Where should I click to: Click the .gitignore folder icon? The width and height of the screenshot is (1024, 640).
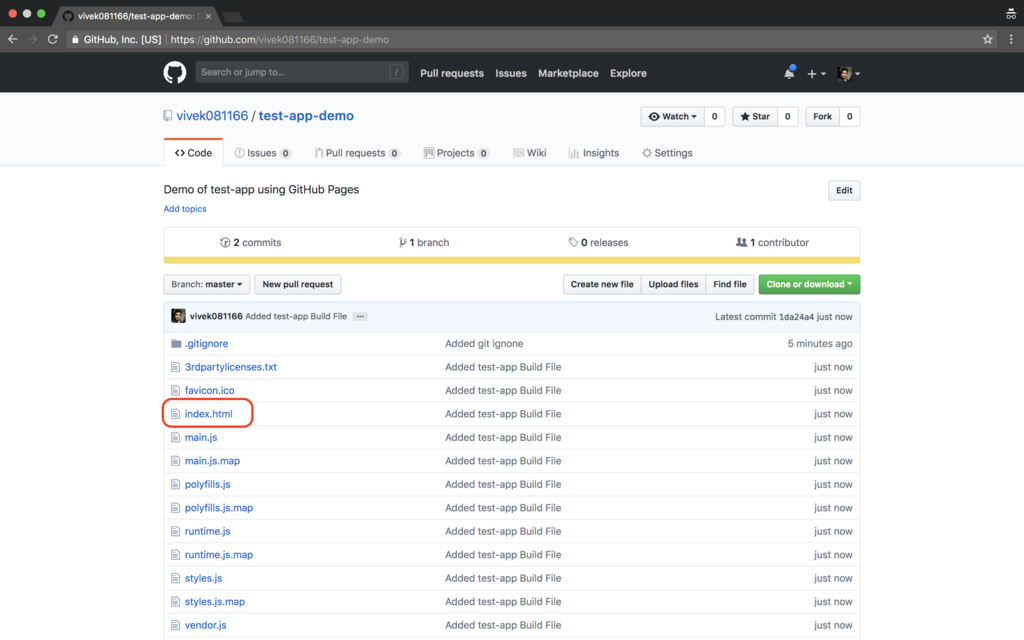(x=176, y=344)
